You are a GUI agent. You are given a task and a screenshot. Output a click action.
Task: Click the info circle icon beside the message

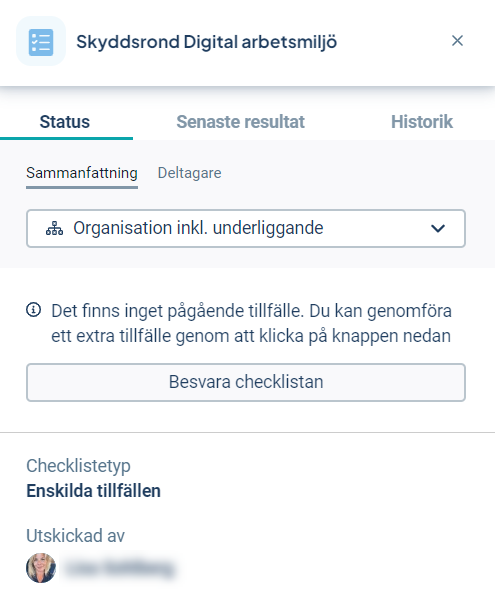click(33, 310)
